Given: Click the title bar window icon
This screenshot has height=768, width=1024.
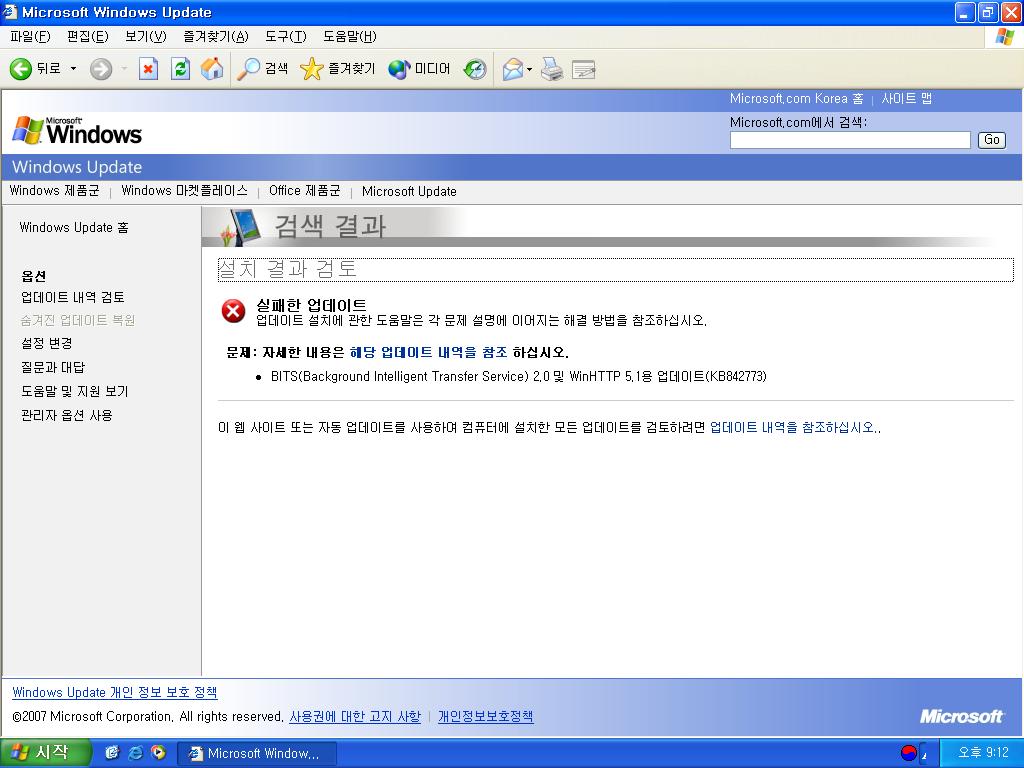Looking at the screenshot, I should pos(10,12).
